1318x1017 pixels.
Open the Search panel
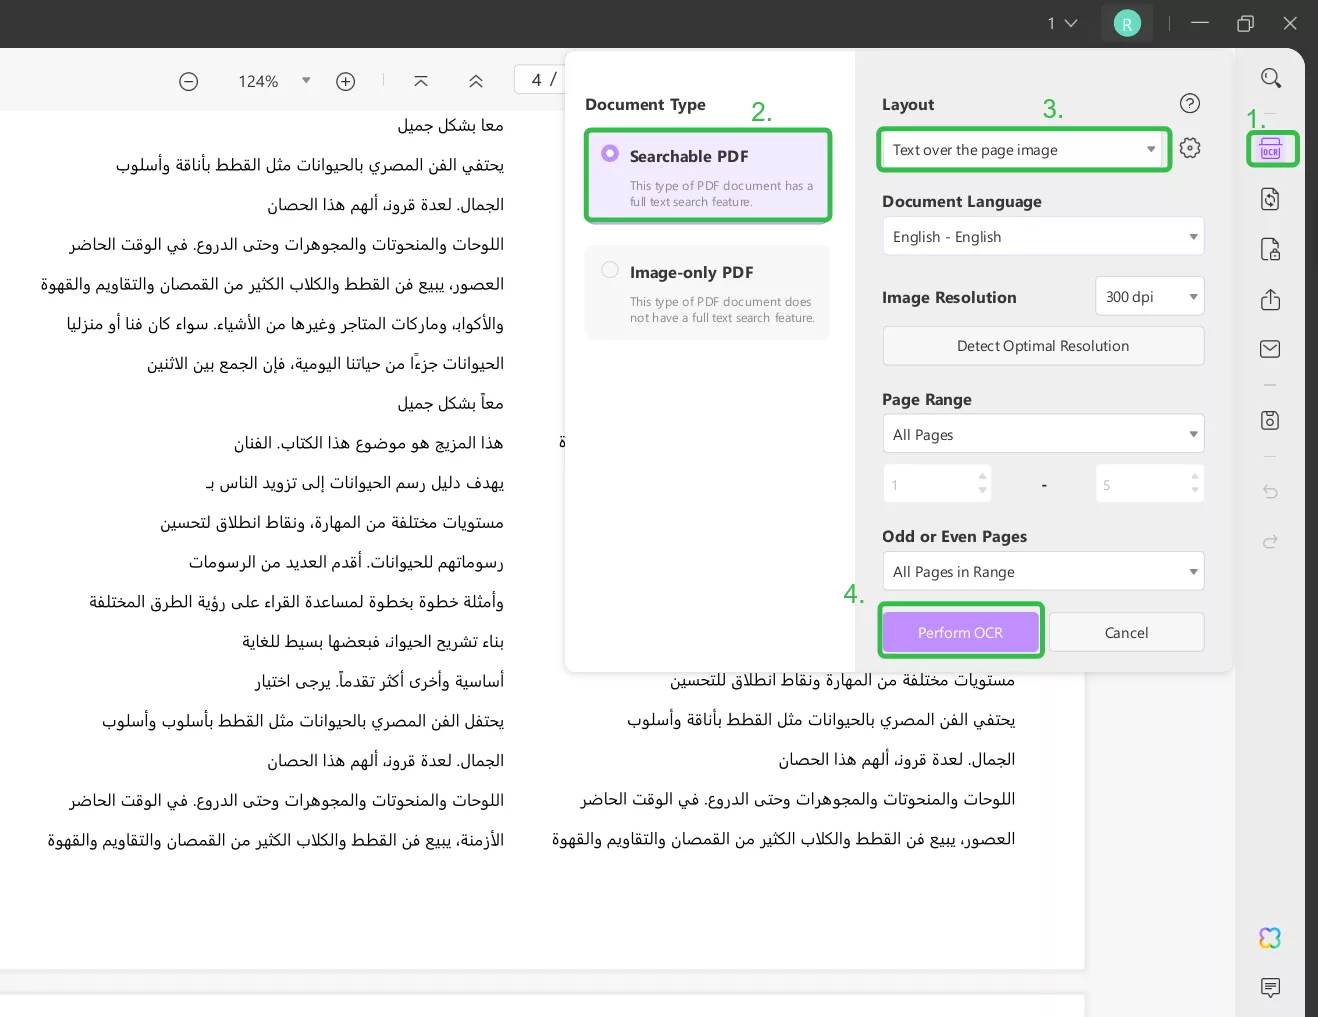[x=1271, y=77]
